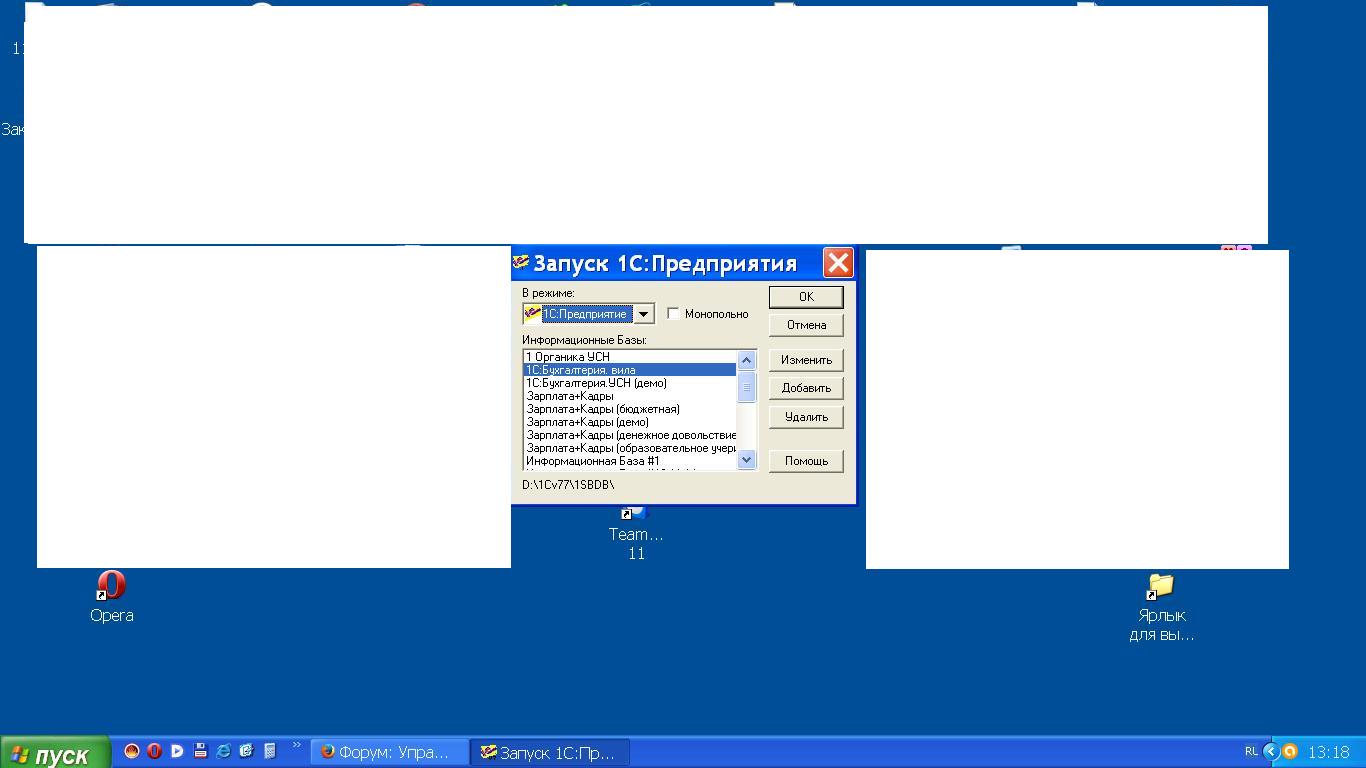This screenshot has height=768, width=1366.
Task: Enable the Монопольно checkbox
Action: click(674, 314)
